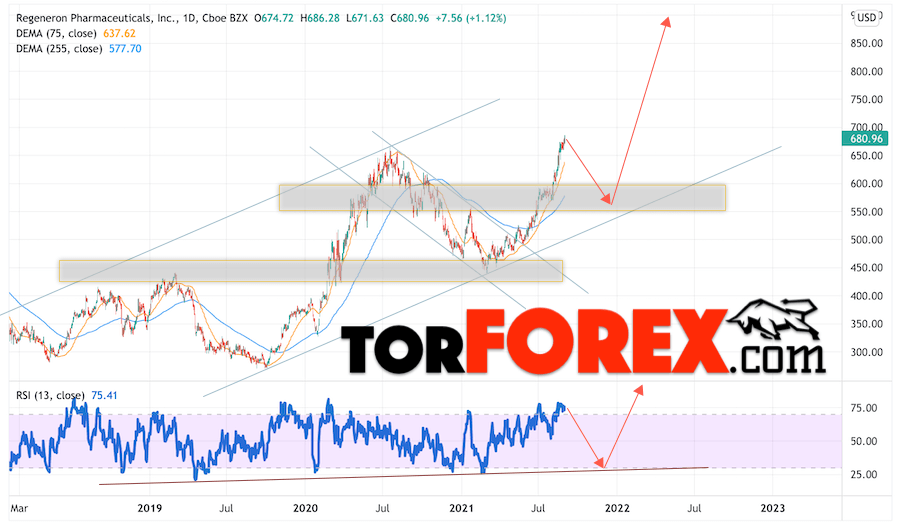
Task: Click the current price label 680.96
Action: [865, 139]
